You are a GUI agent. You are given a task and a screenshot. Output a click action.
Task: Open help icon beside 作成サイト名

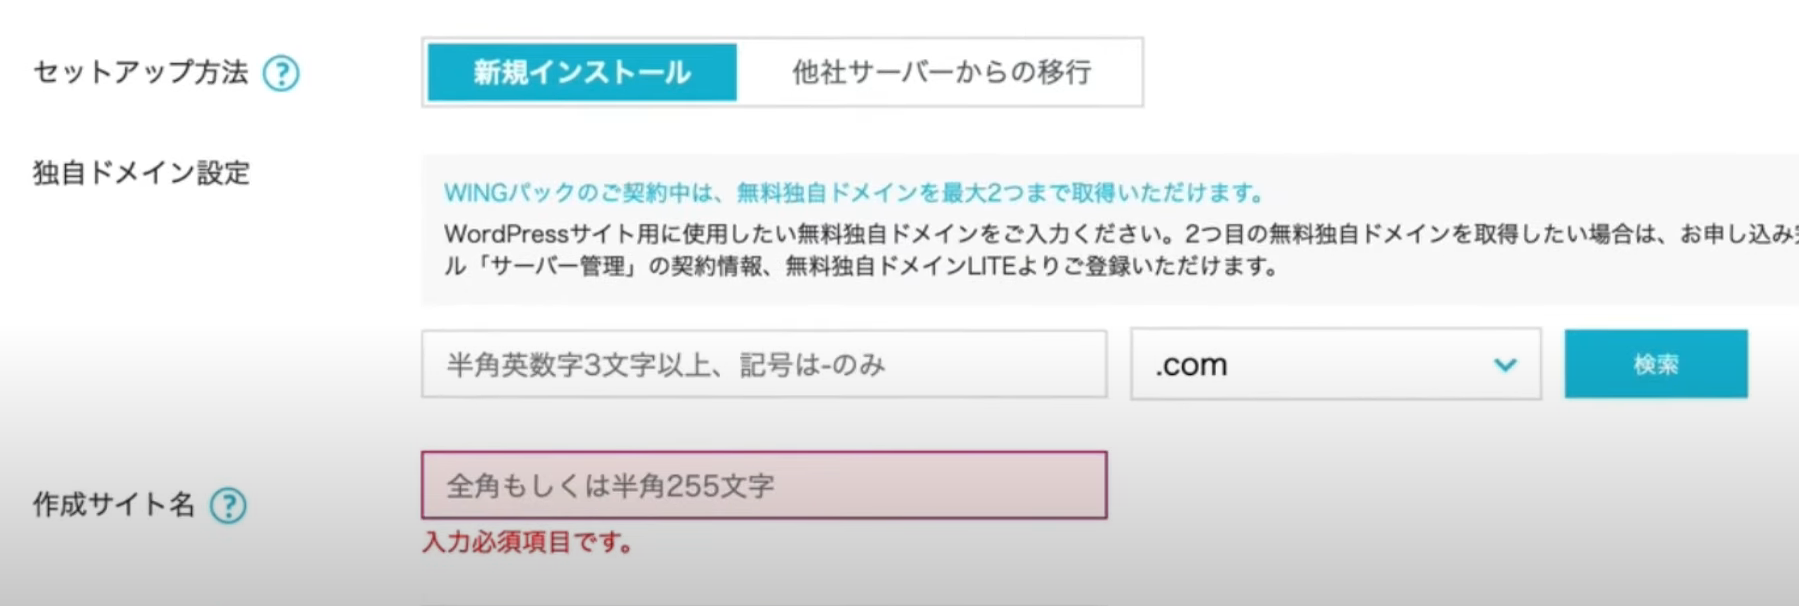coord(228,505)
